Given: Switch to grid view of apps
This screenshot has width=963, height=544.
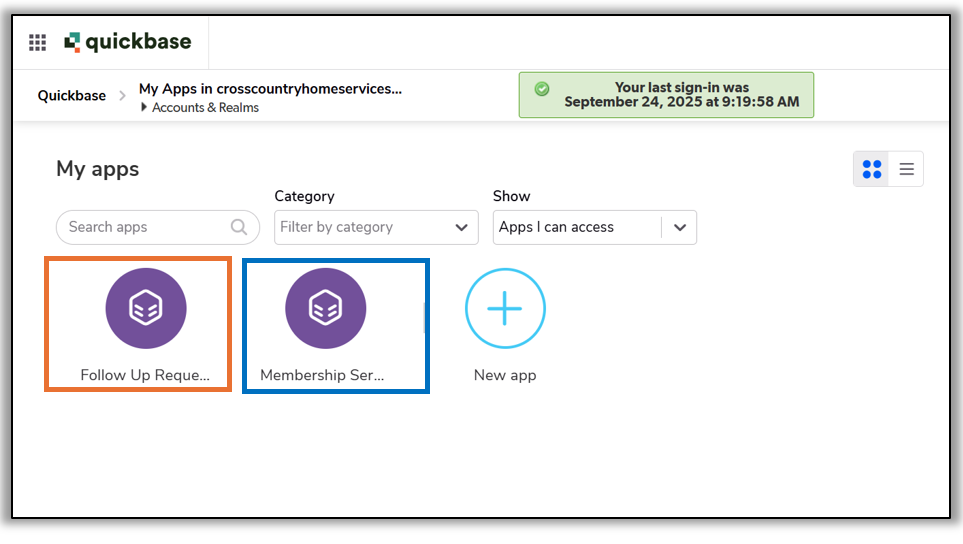Looking at the screenshot, I should pyautogui.click(x=872, y=169).
